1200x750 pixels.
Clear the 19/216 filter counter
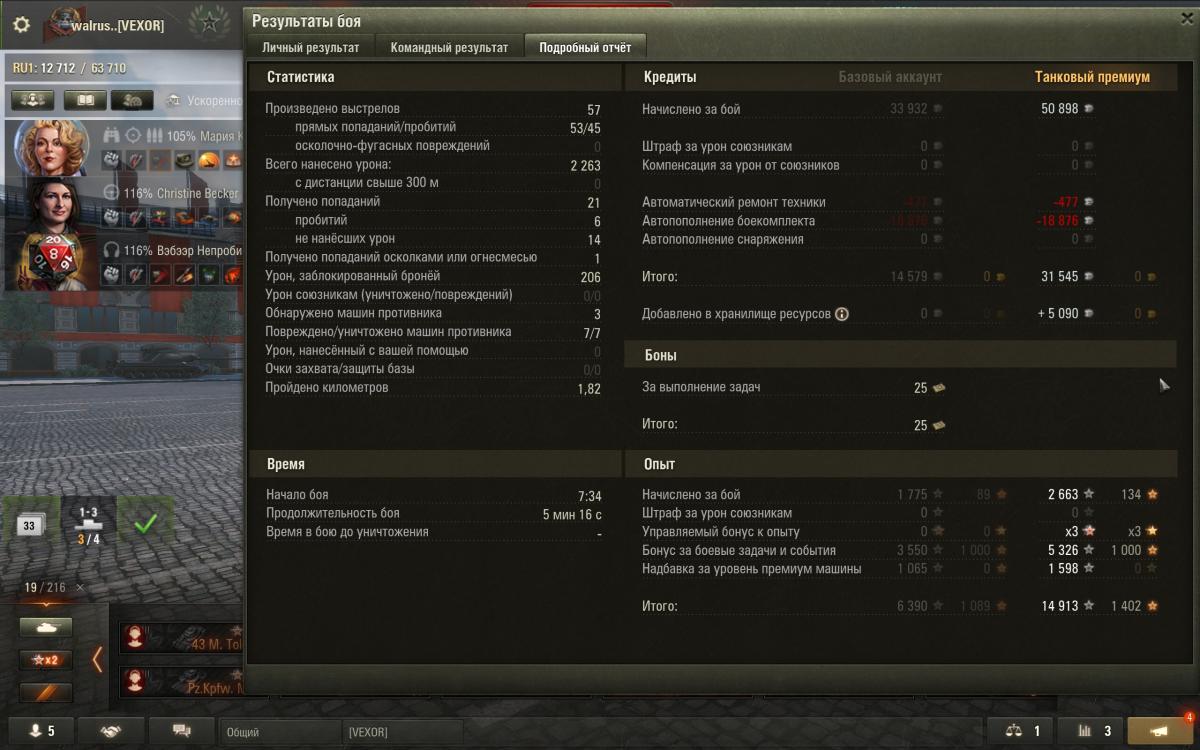80,588
